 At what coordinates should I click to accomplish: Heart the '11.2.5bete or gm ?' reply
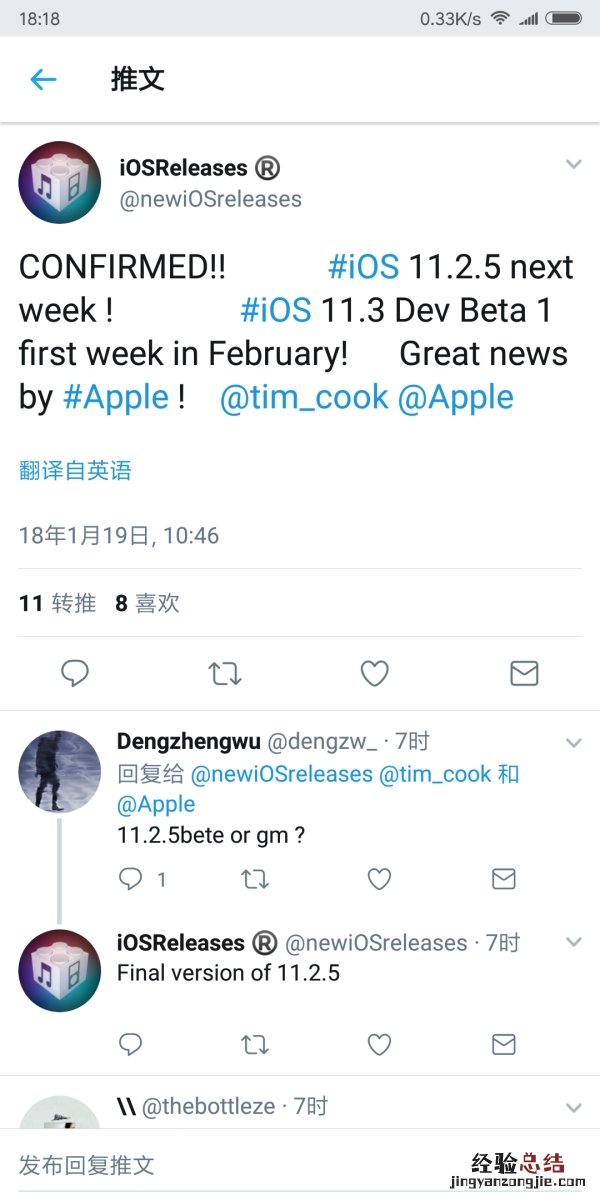[379, 879]
